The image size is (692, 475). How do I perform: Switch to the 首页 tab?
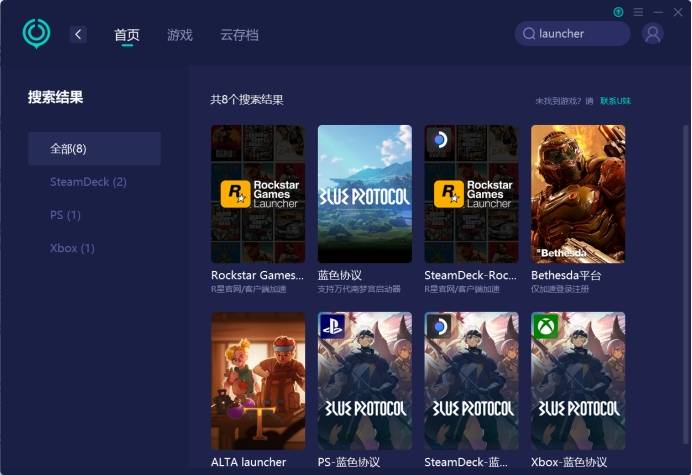point(127,35)
